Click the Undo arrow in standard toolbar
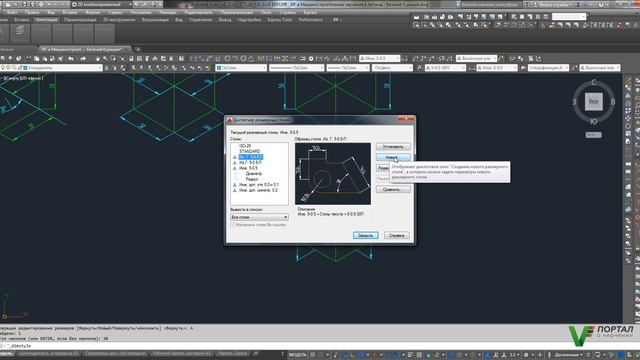The width and height of the screenshot is (640, 360). click(x=71, y=59)
